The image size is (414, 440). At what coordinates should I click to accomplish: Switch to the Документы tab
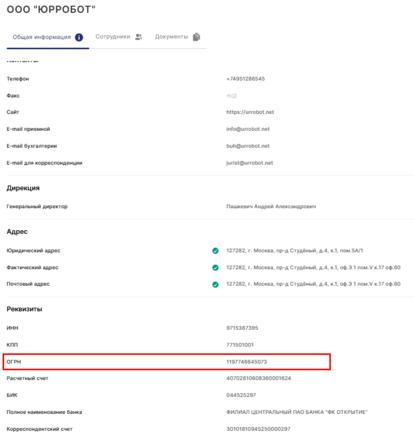click(x=177, y=37)
